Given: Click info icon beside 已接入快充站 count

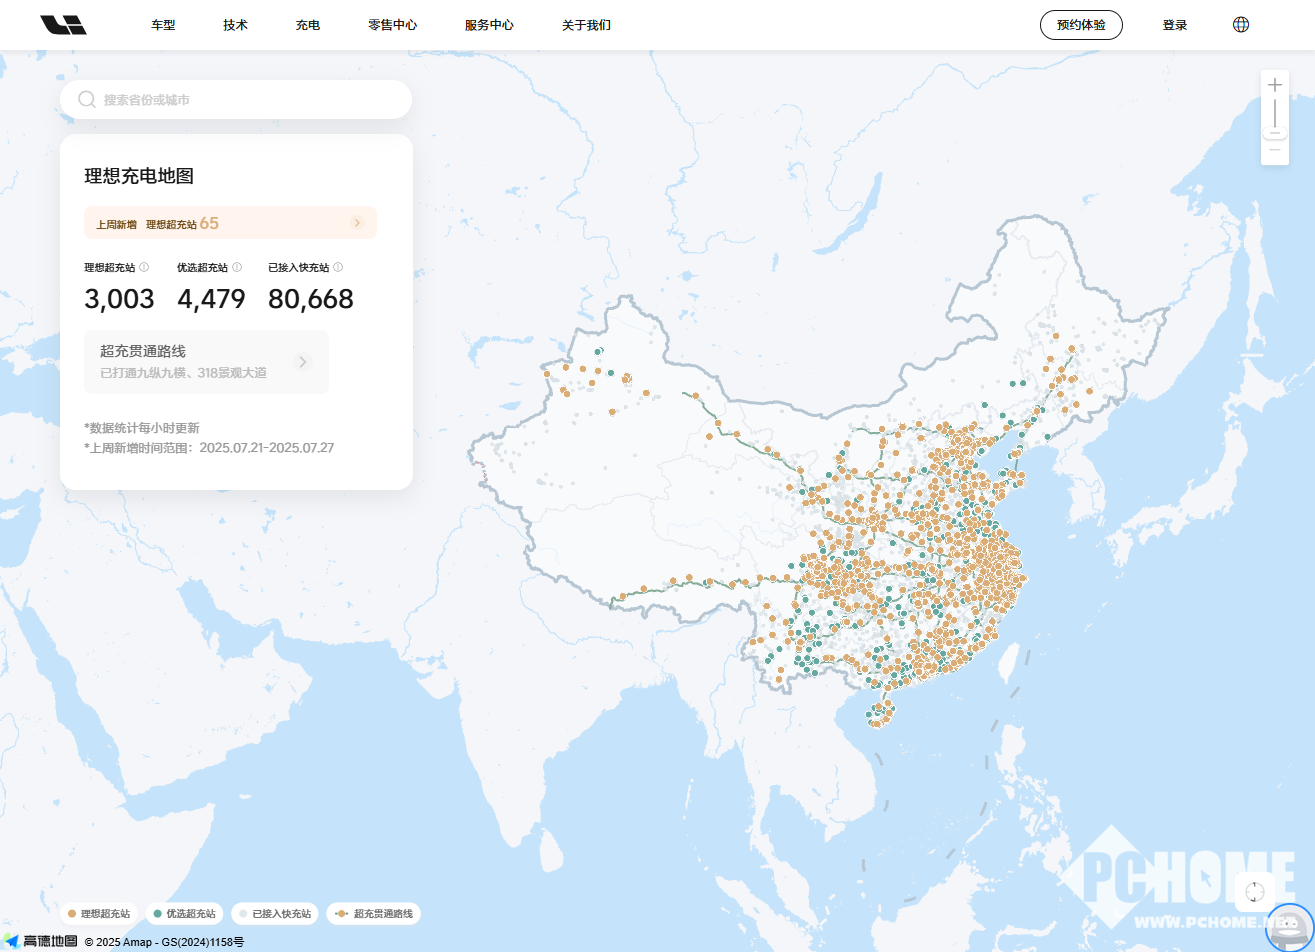Looking at the screenshot, I should pos(338,267).
